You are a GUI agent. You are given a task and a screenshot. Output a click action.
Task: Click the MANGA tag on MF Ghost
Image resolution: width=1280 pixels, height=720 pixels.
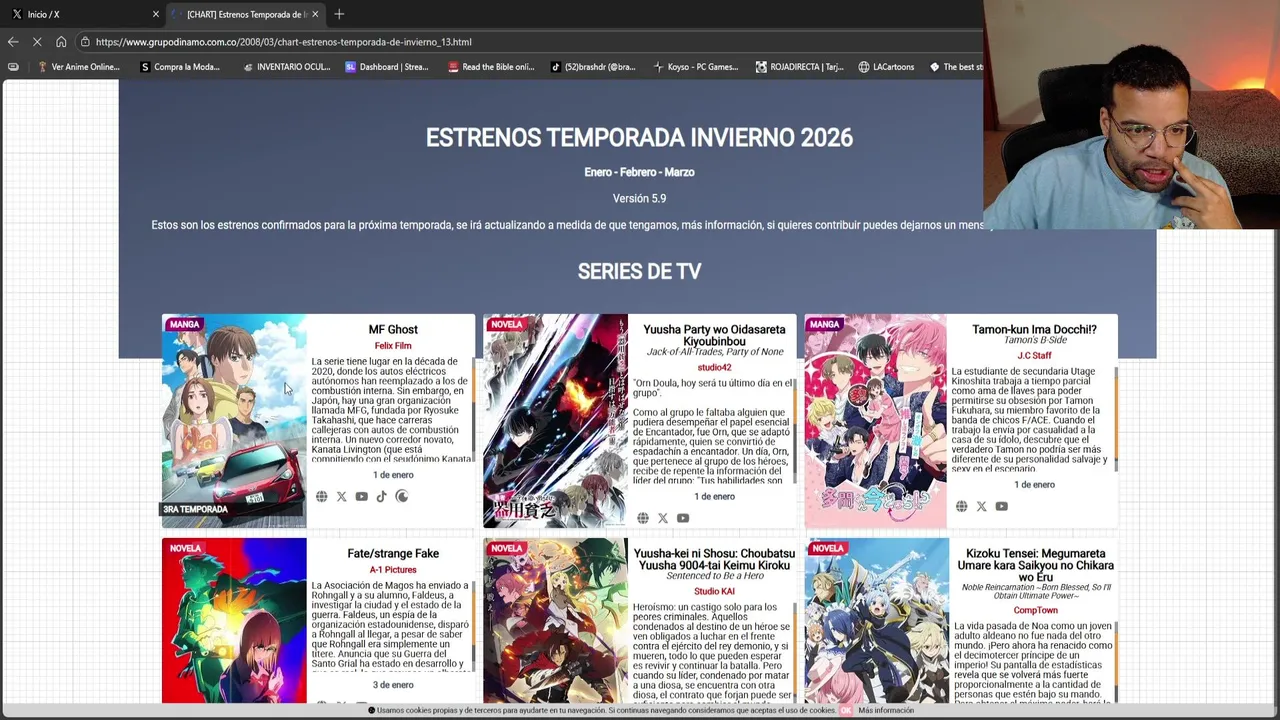tap(184, 324)
